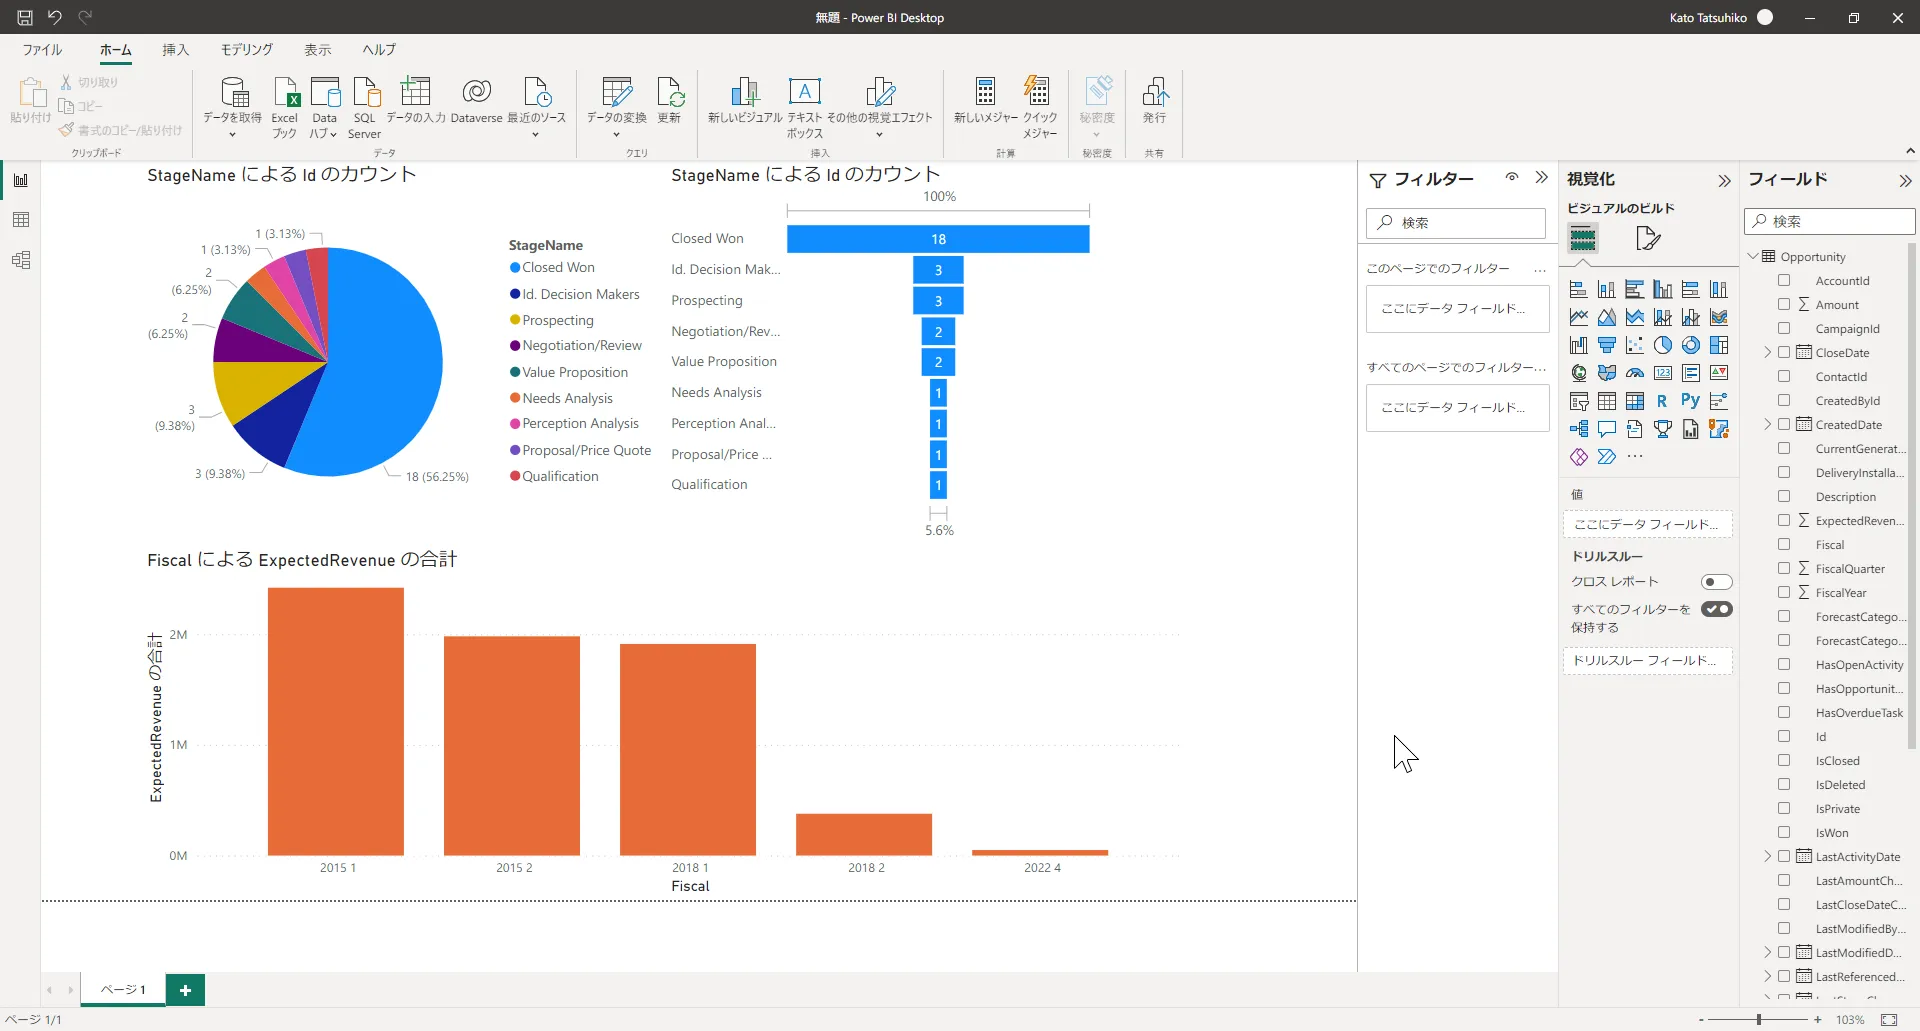
Task: Collapse the フィールド pane
Action: [1906, 181]
